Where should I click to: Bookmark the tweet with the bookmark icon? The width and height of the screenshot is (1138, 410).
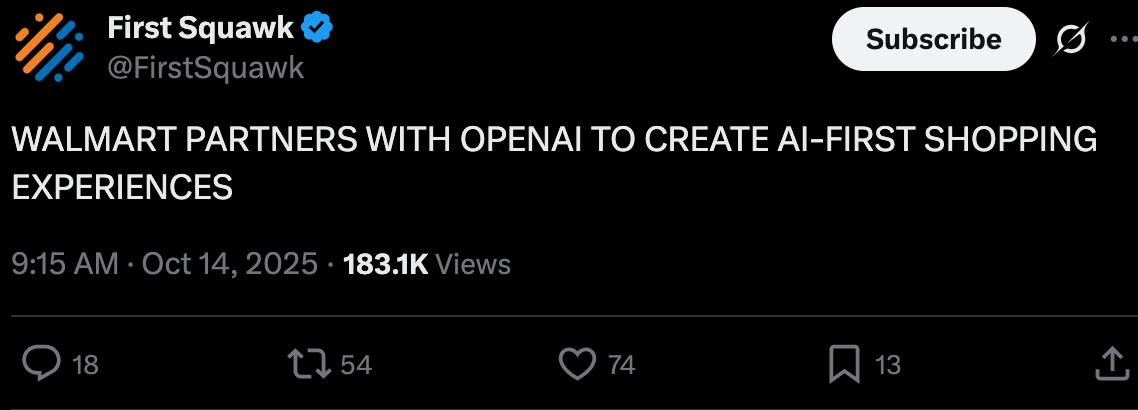click(846, 364)
